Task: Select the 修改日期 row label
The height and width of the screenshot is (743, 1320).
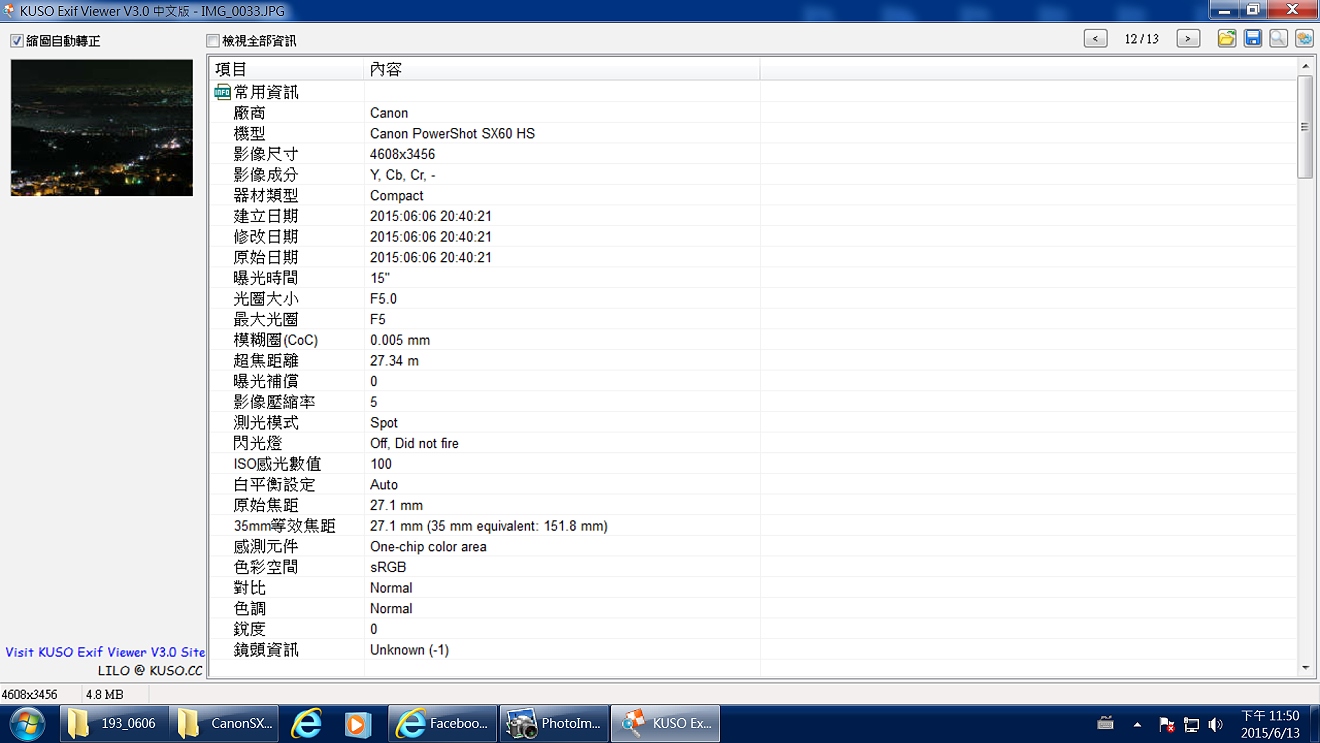Action: point(266,237)
